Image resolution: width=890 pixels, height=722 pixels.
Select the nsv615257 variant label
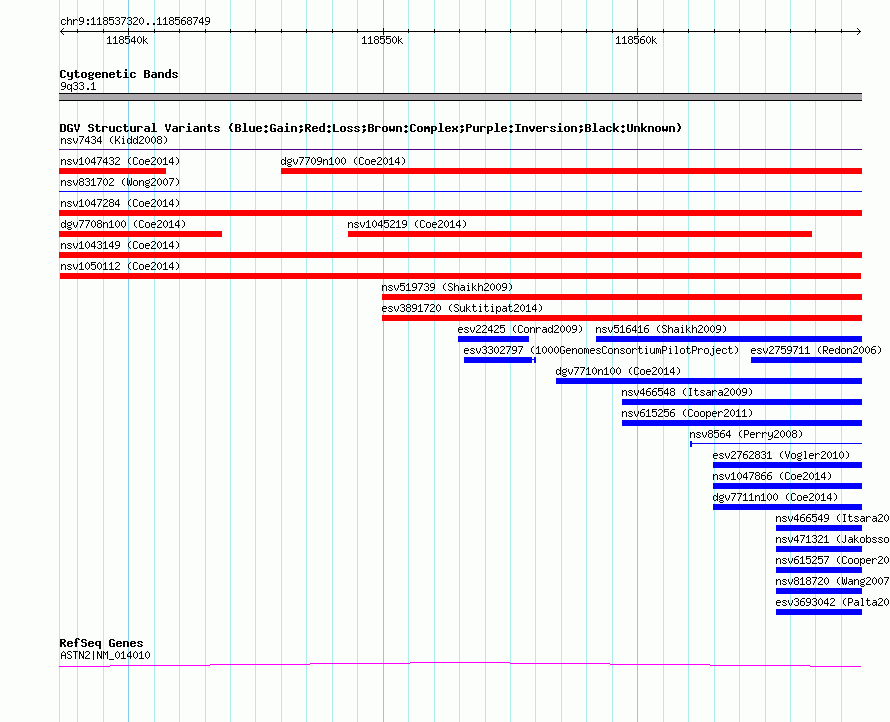(x=832, y=560)
